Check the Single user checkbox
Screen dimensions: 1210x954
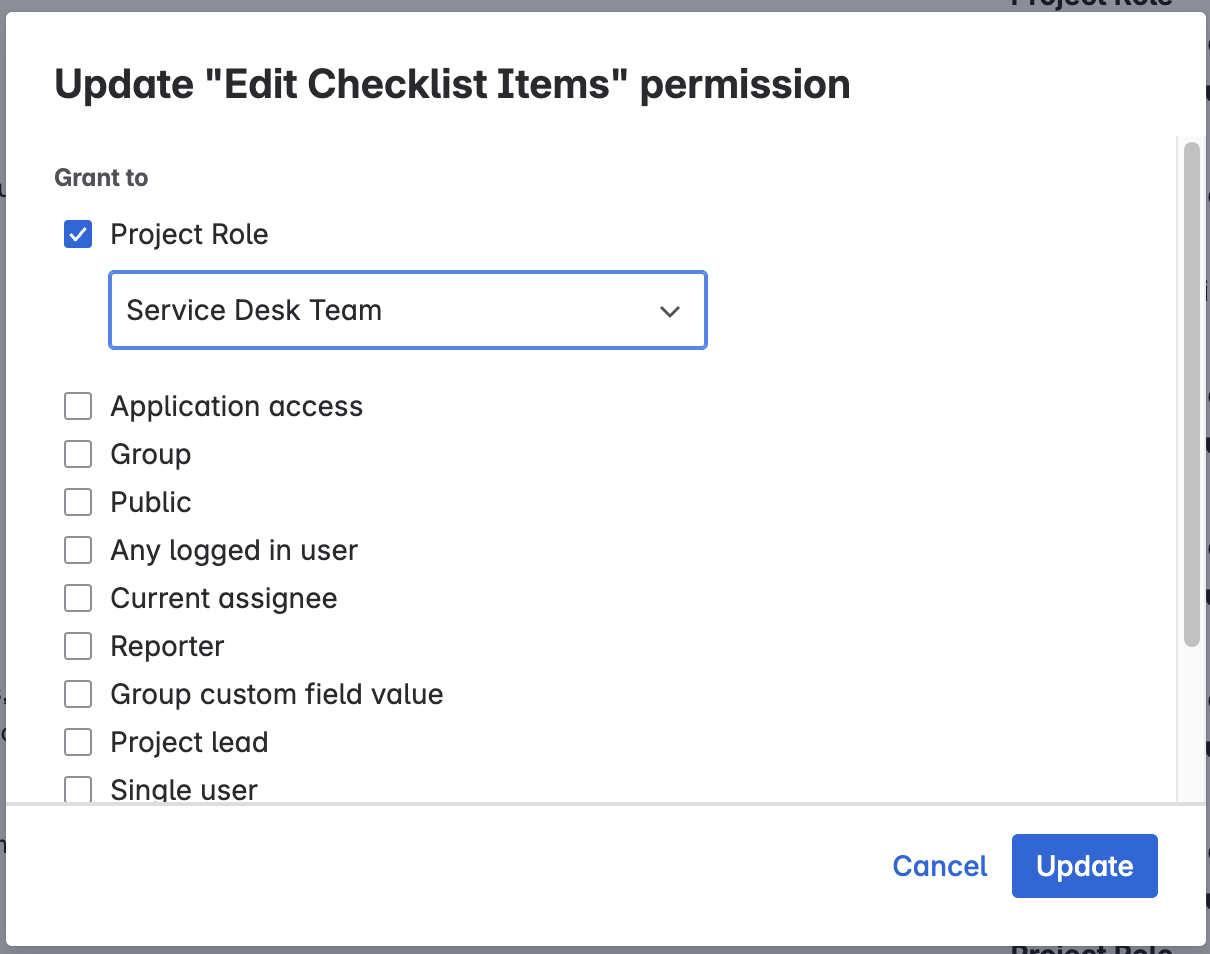(x=78, y=790)
